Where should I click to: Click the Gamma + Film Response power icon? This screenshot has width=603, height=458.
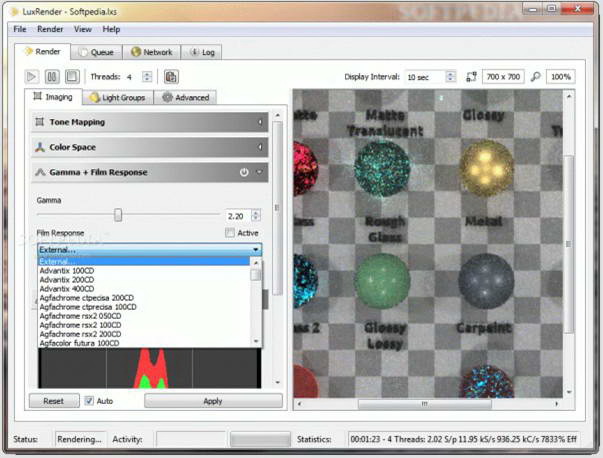point(244,172)
